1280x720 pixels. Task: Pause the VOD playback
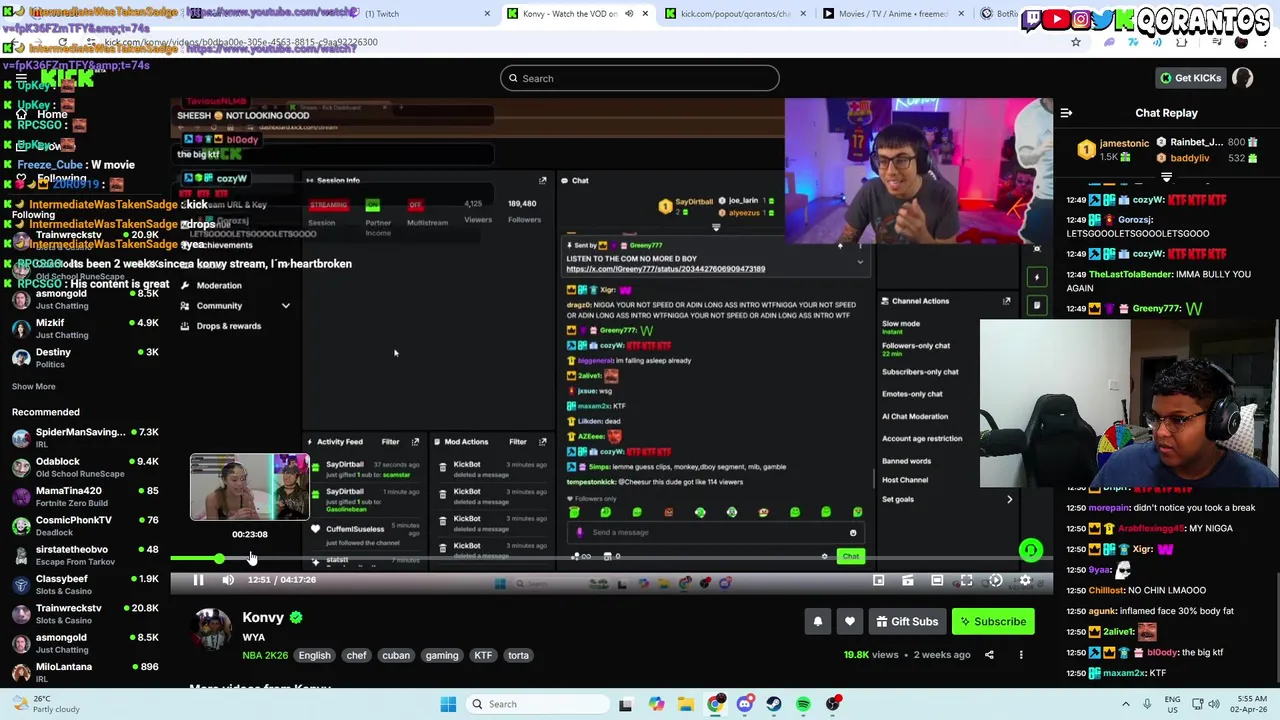pyautogui.click(x=198, y=580)
